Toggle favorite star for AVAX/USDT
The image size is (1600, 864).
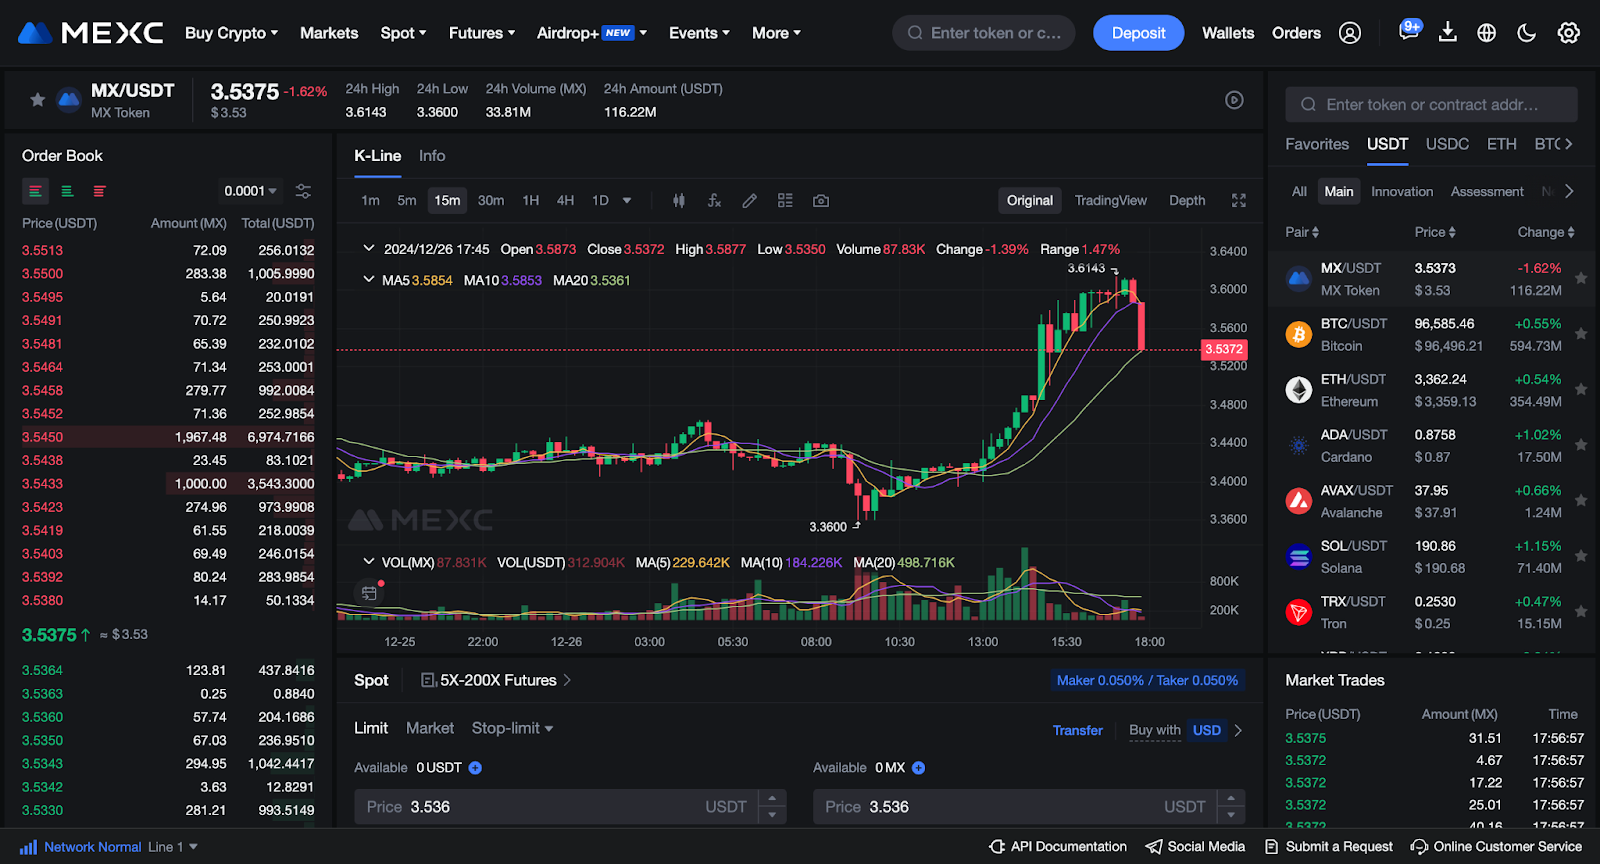pos(1581,500)
